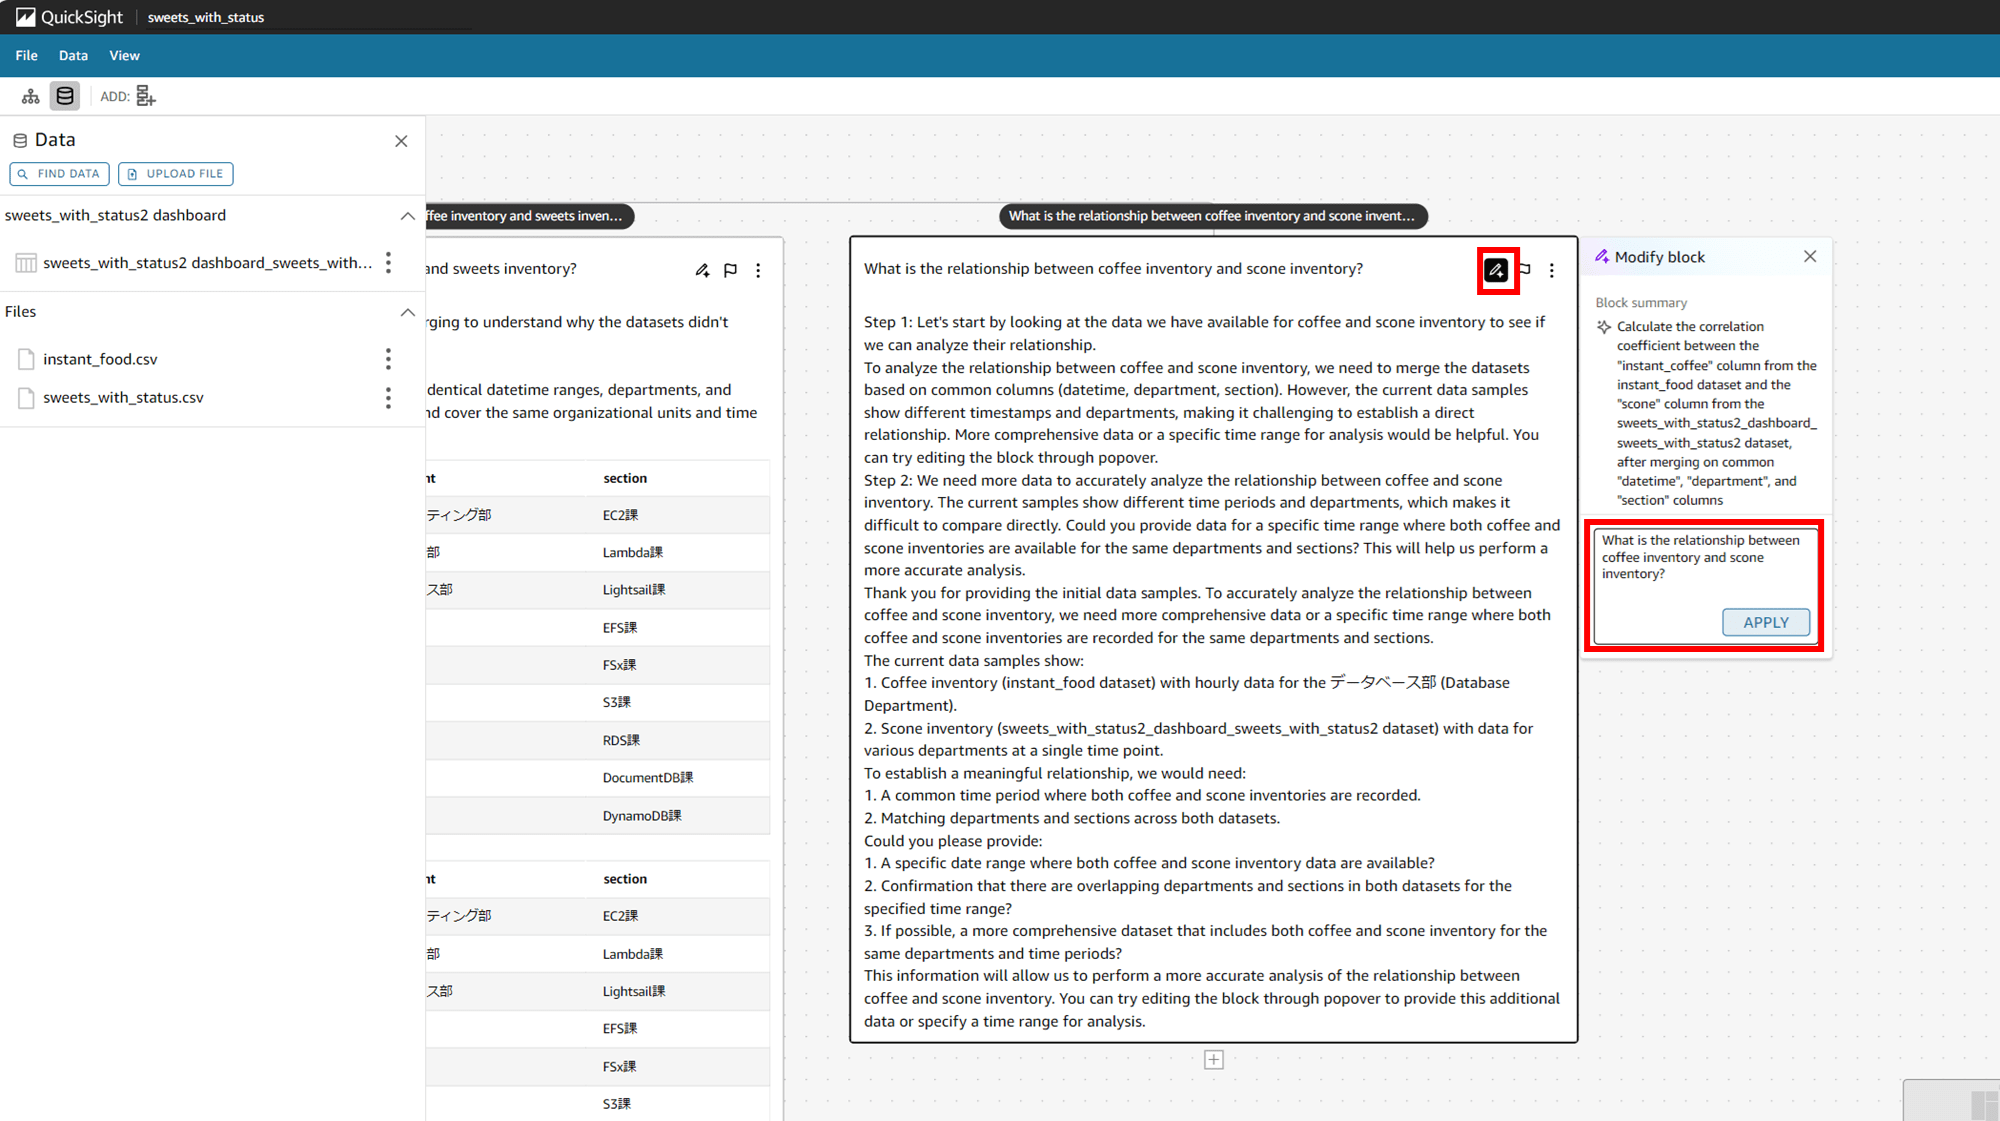Close the Modify block panel
This screenshot has height=1121, width=2000.
(x=1810, y=257)
